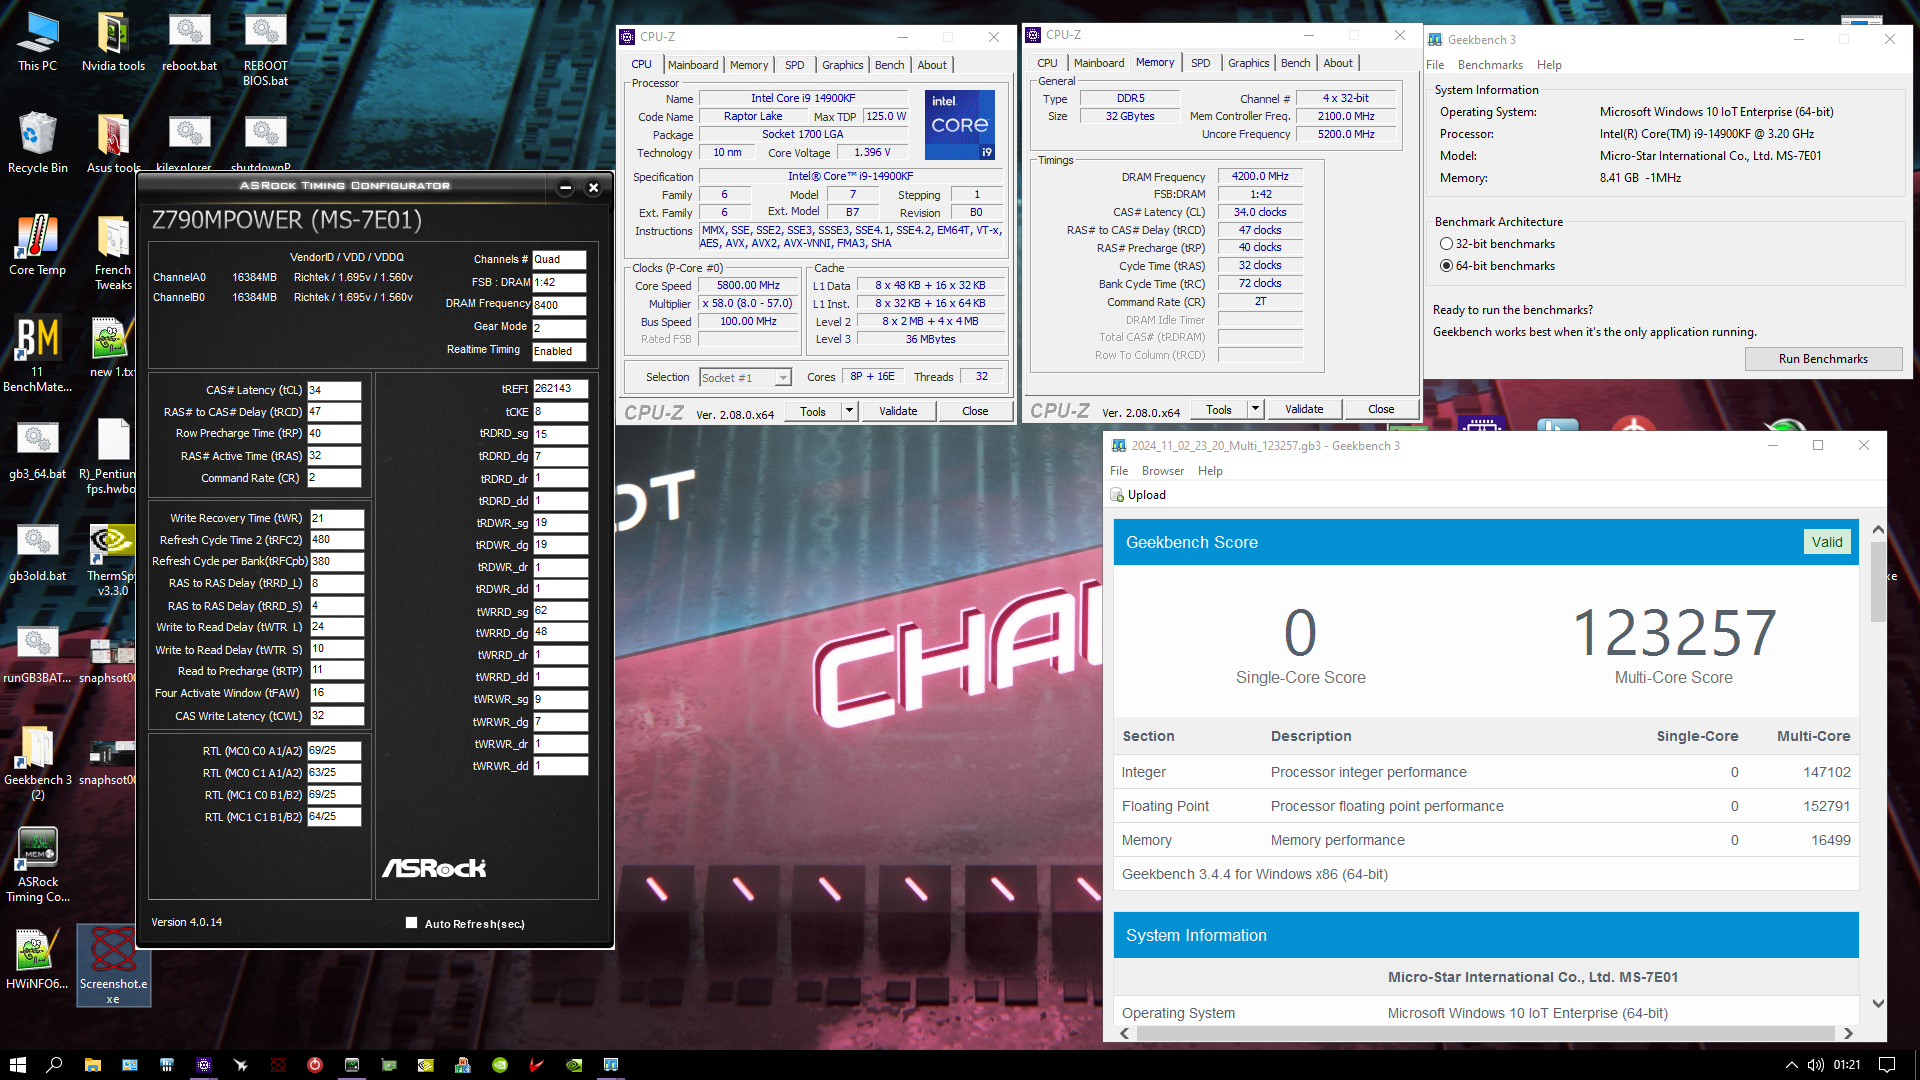The height and width of the screenshot is (1080, 1920).
Task: Click the volume icon in system tray
Action: [1816, 1065]
